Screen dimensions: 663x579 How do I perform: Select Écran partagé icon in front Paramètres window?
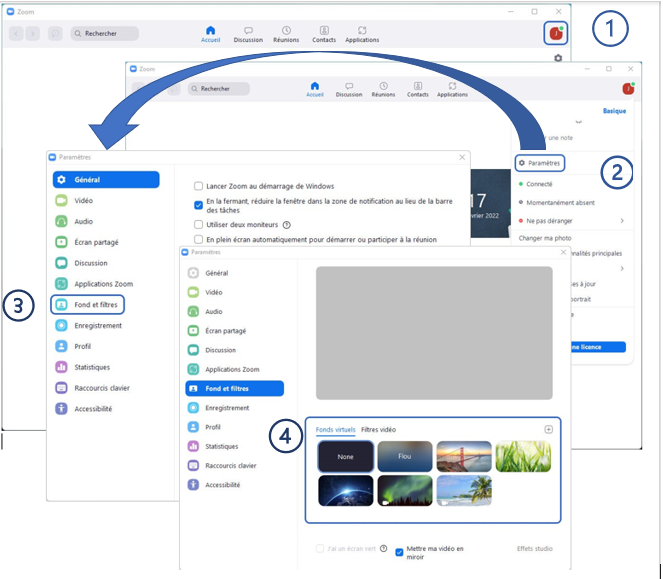click(x=193, y=331)
